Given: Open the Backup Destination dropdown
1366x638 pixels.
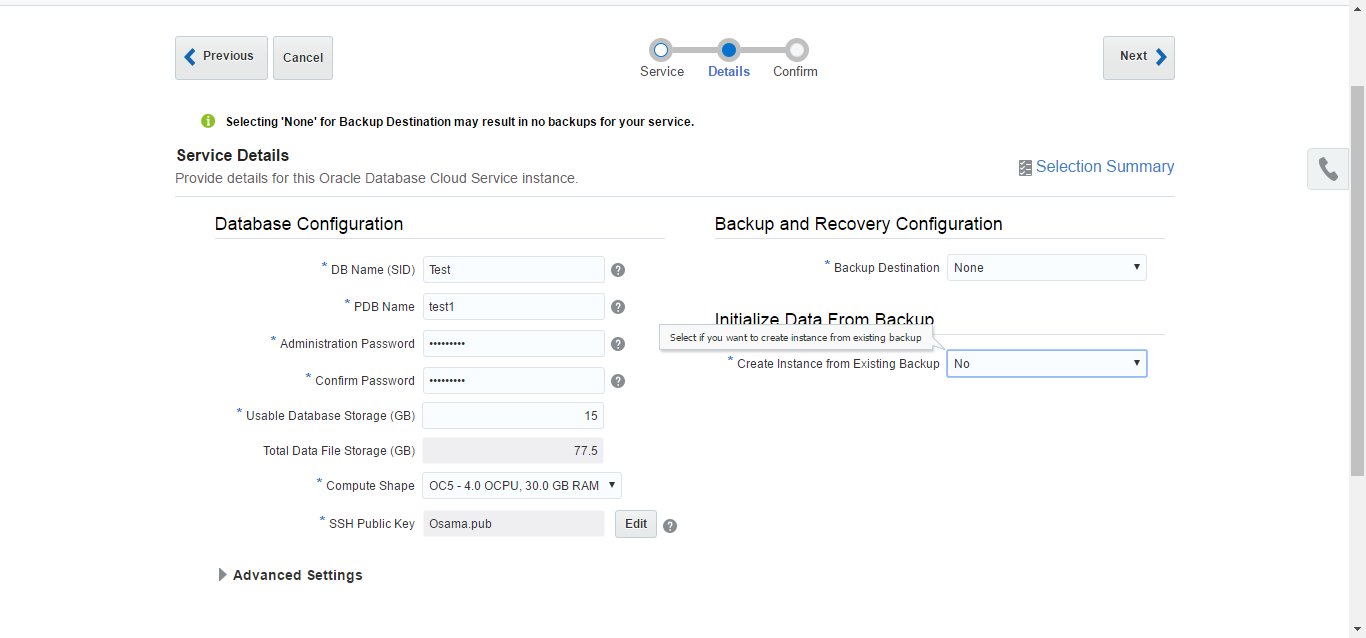Looking at the screenshot, I should tap(1046, 268).
